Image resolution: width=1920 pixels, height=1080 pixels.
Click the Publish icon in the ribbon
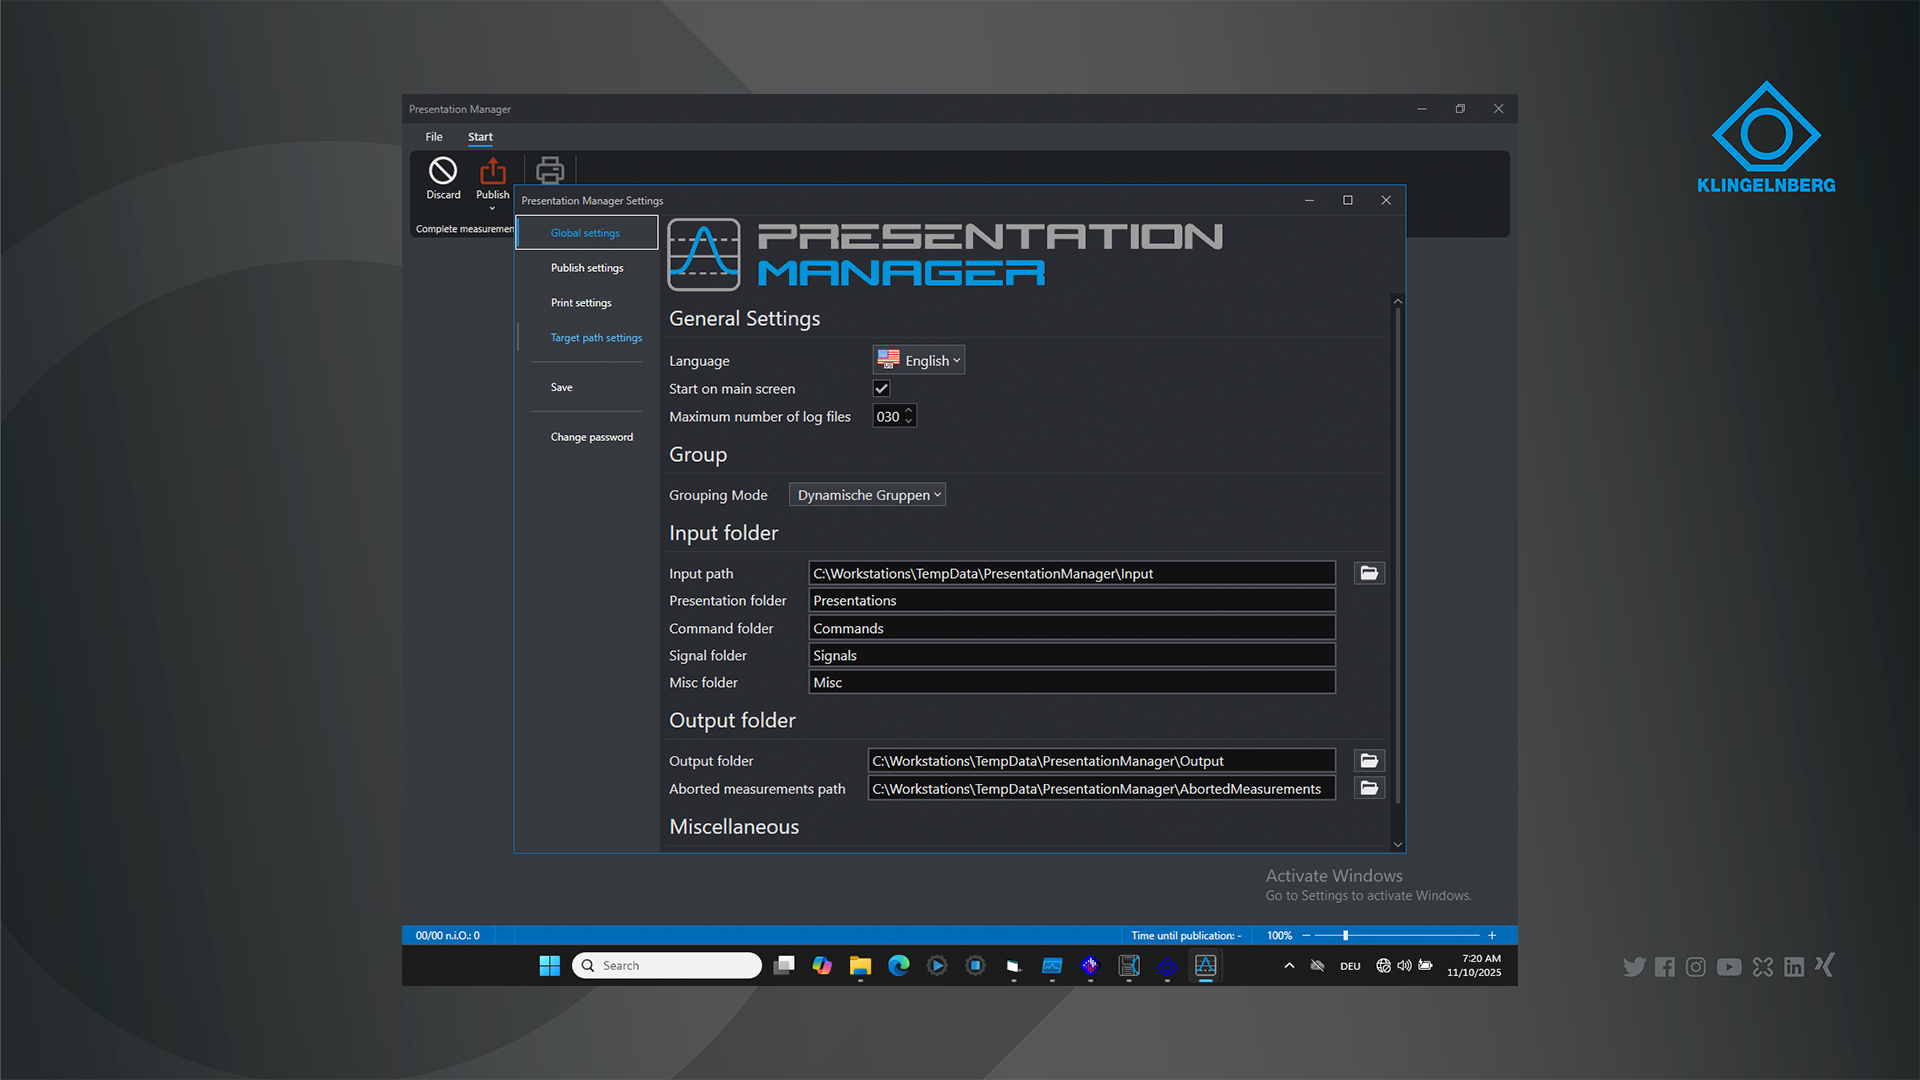pos(492,171)
